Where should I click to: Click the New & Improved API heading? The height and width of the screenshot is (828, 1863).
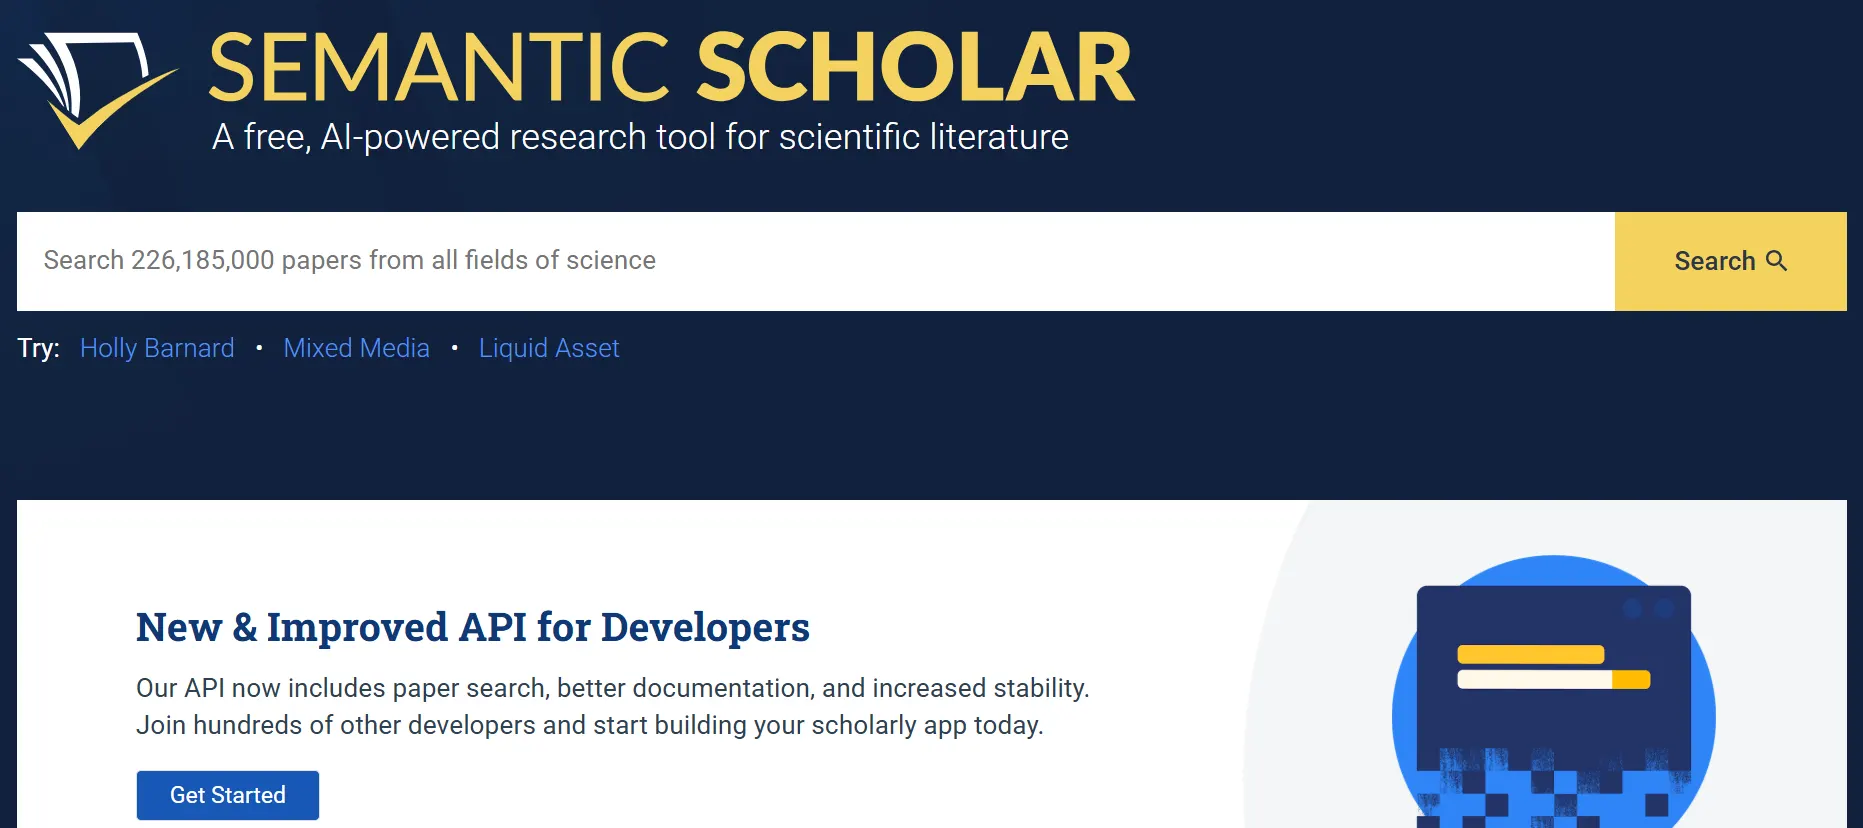pyautogui.click(x=473, y=627)
